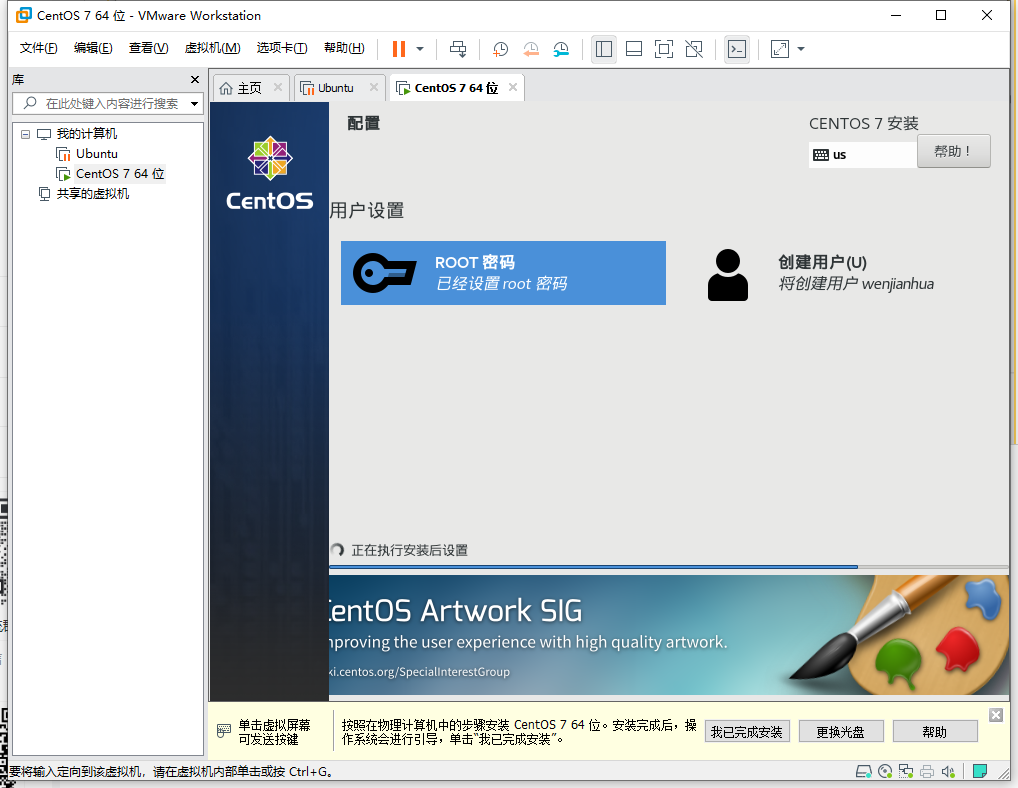Click the 我已完成安装 button

coord(747,732)
